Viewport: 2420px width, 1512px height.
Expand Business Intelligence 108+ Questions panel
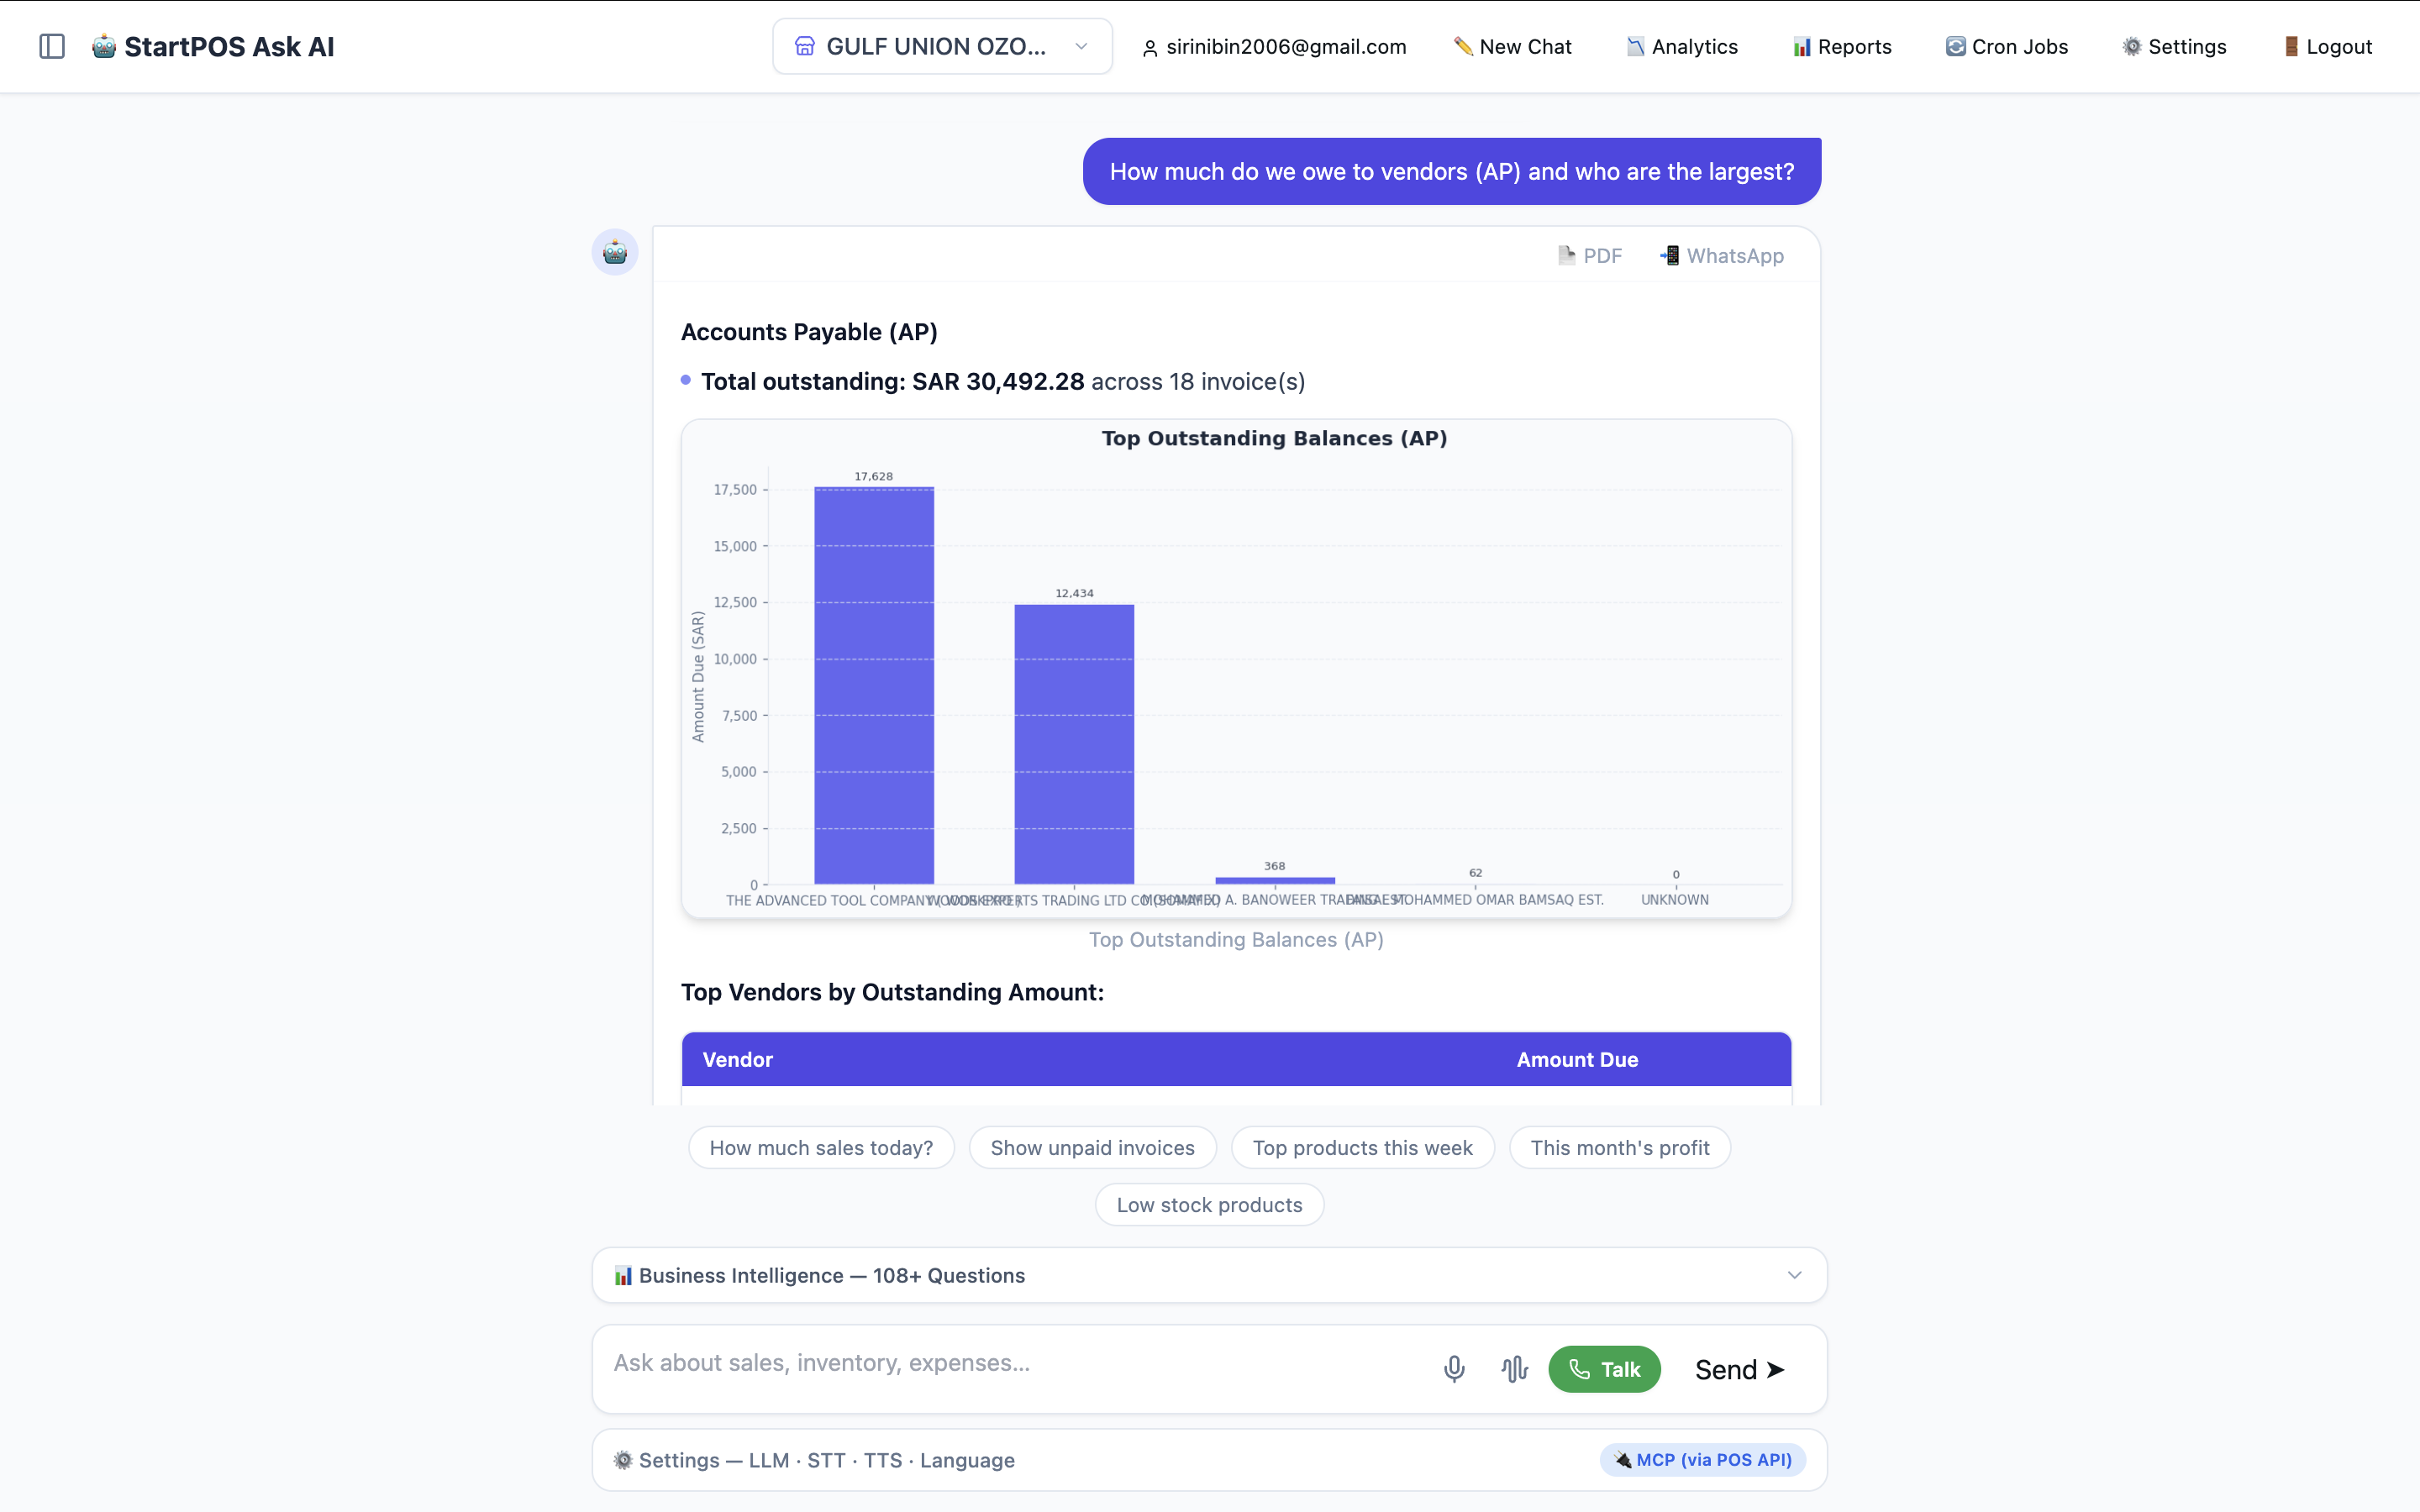[1209, 1275]
